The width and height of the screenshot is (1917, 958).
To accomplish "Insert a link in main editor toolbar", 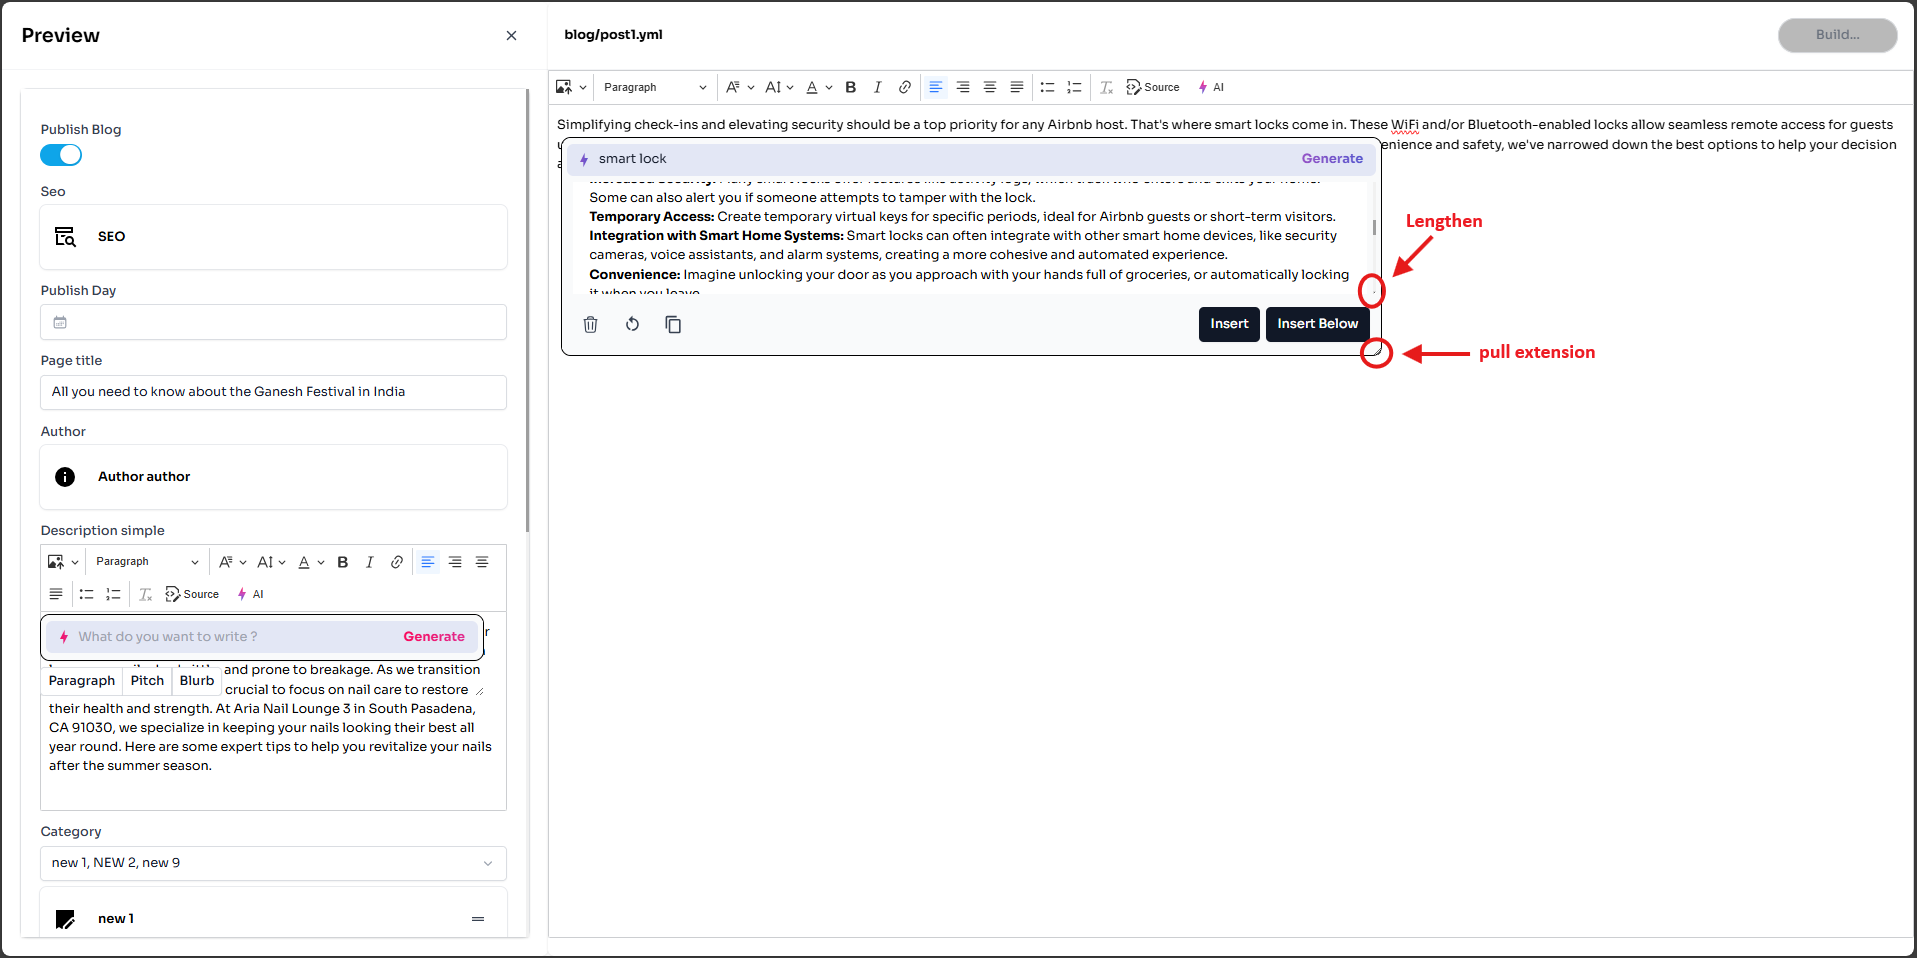I will (x=904, y=87).
